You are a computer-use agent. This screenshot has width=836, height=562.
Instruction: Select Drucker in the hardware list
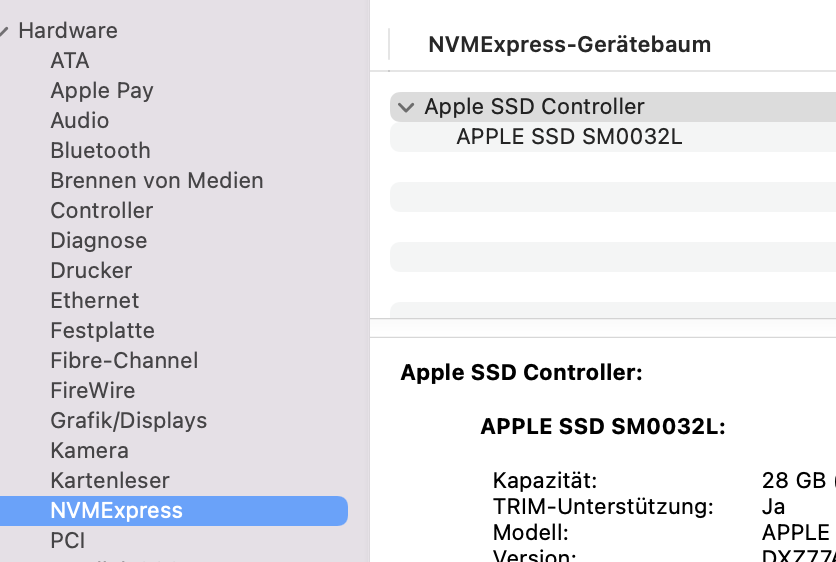tap(91, 271)
